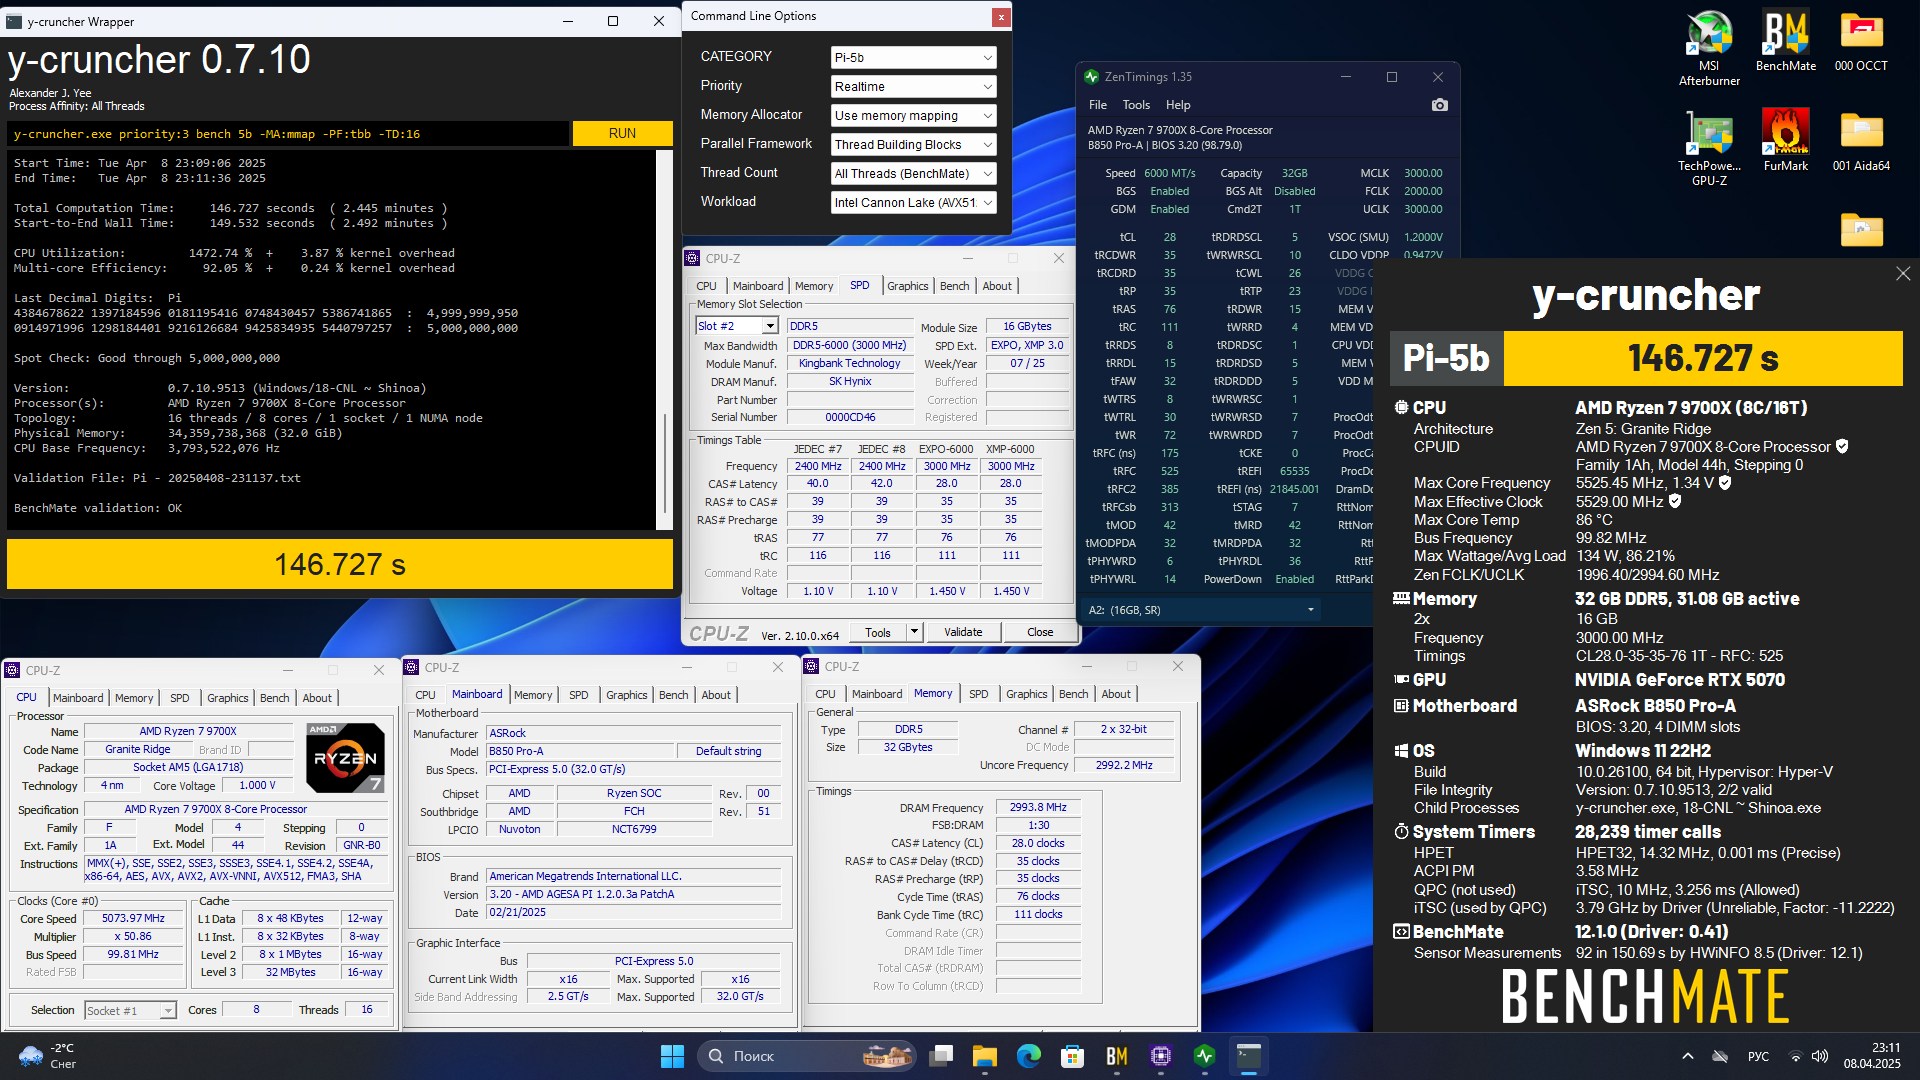Screen dimensions: 1920x1080
Task: Click the Windows taskbar search box
Action: [808, 1056]
